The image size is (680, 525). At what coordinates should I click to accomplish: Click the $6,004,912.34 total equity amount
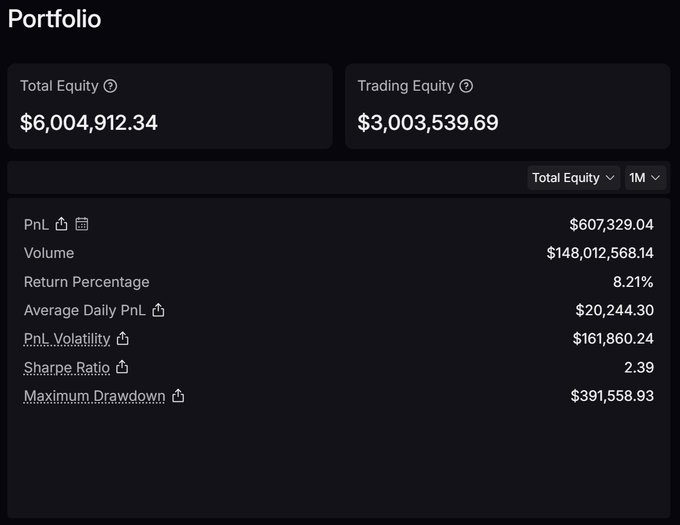89,123
